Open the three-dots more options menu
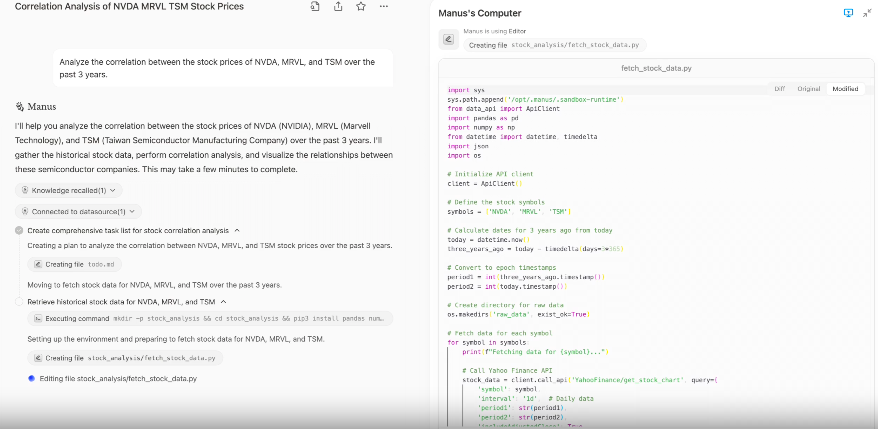 (x=384, y=7)
